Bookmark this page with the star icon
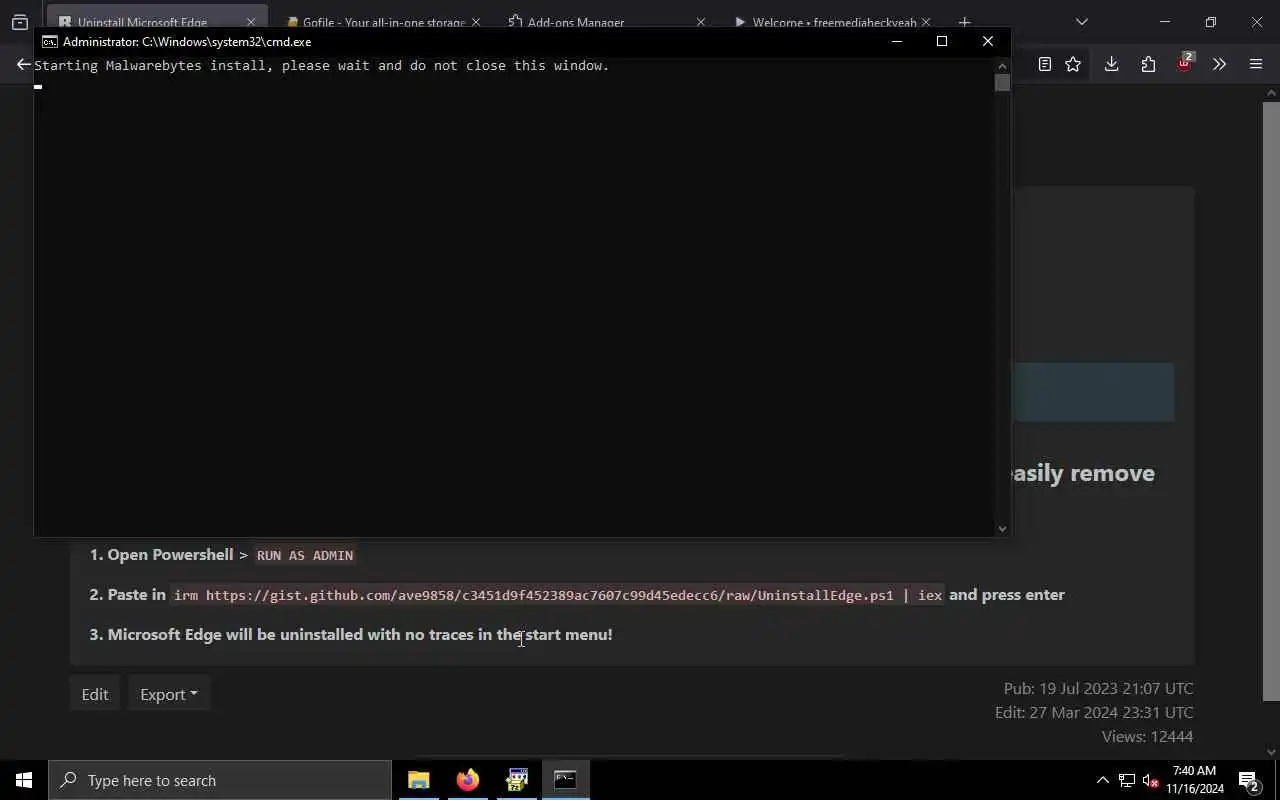Screen dimensions: 1280x800 (1073, 64)
